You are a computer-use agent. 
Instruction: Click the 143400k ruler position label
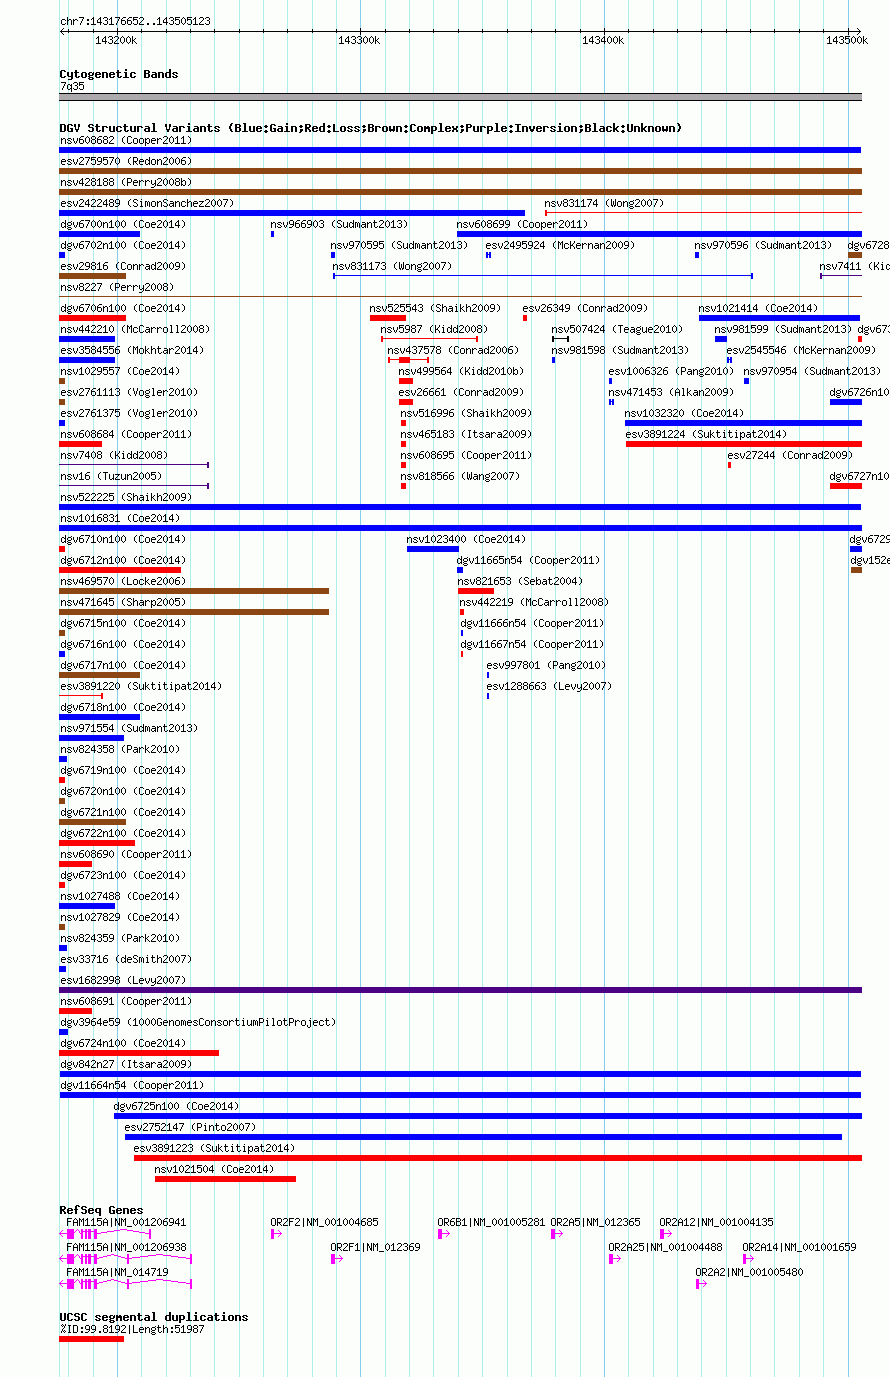(x=603, y=40)
